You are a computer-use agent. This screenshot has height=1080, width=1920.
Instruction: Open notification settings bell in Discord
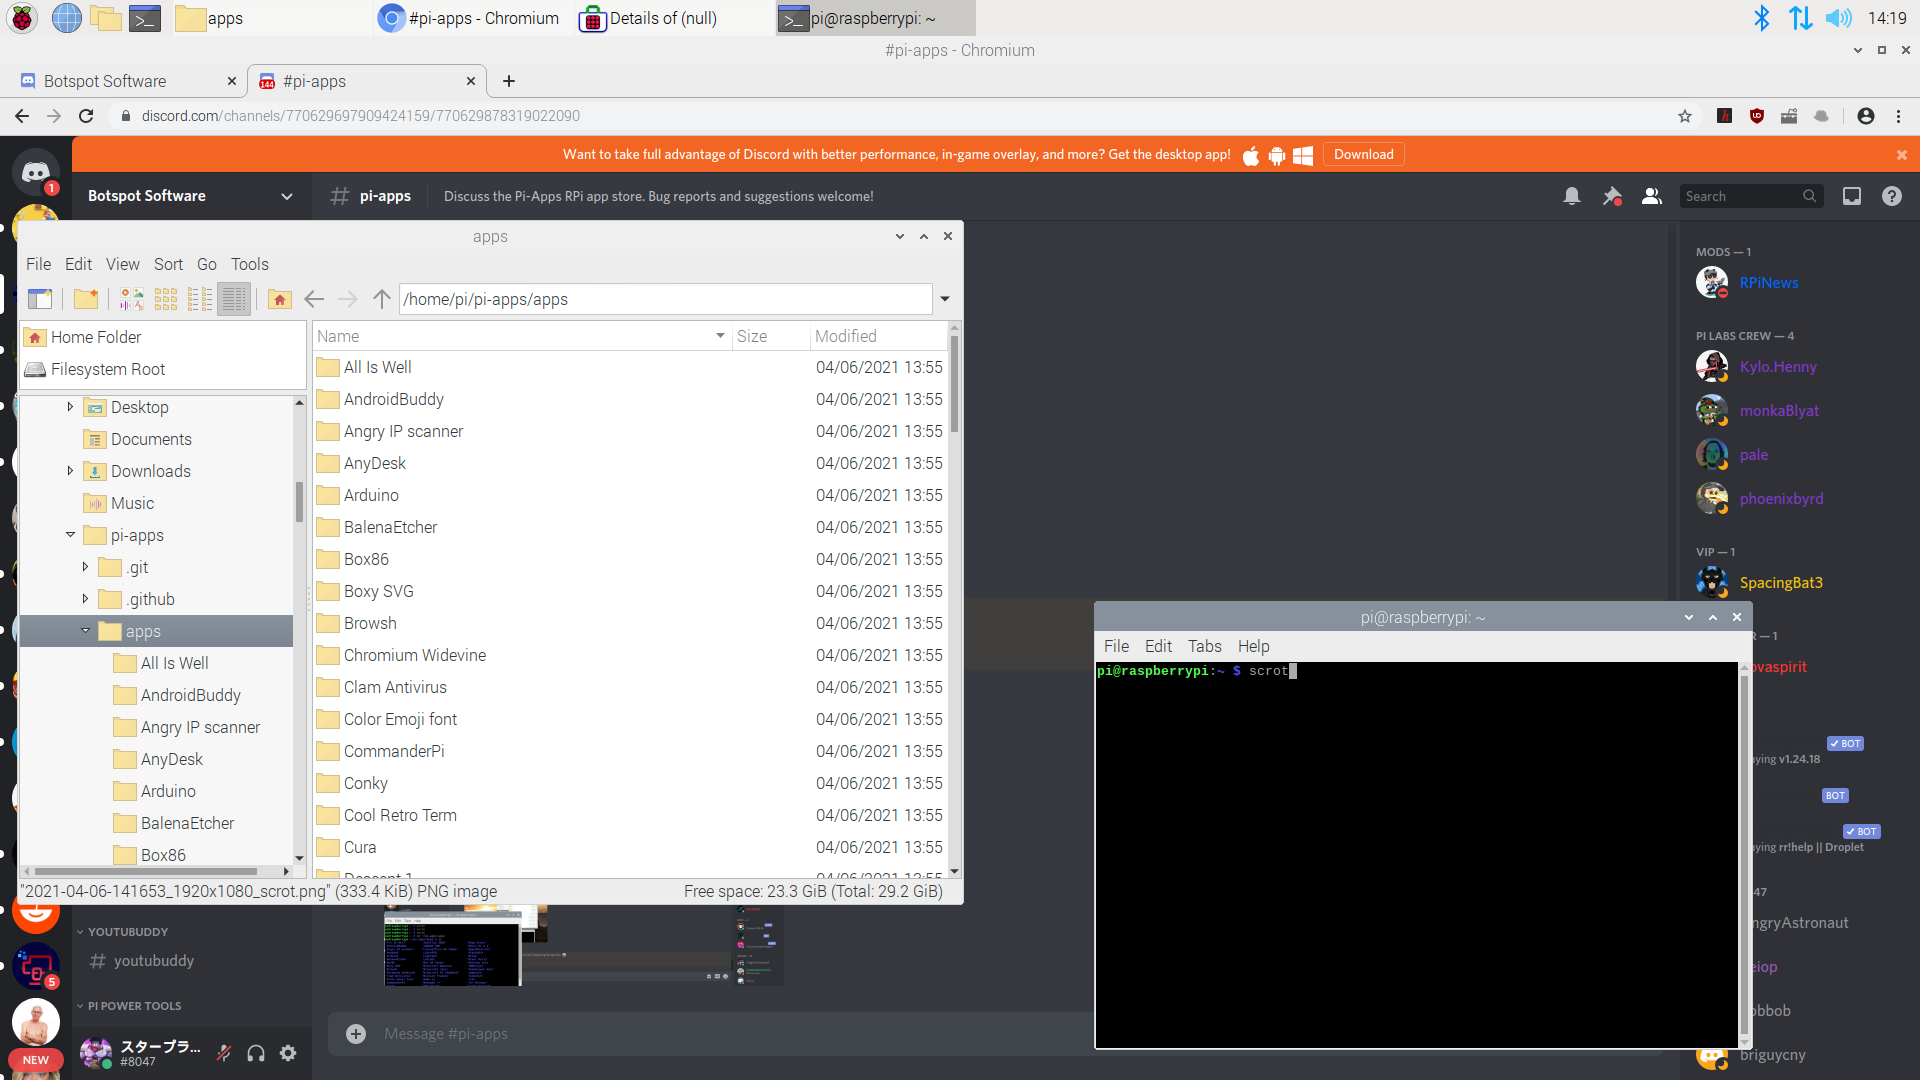tap(1572, 196)
